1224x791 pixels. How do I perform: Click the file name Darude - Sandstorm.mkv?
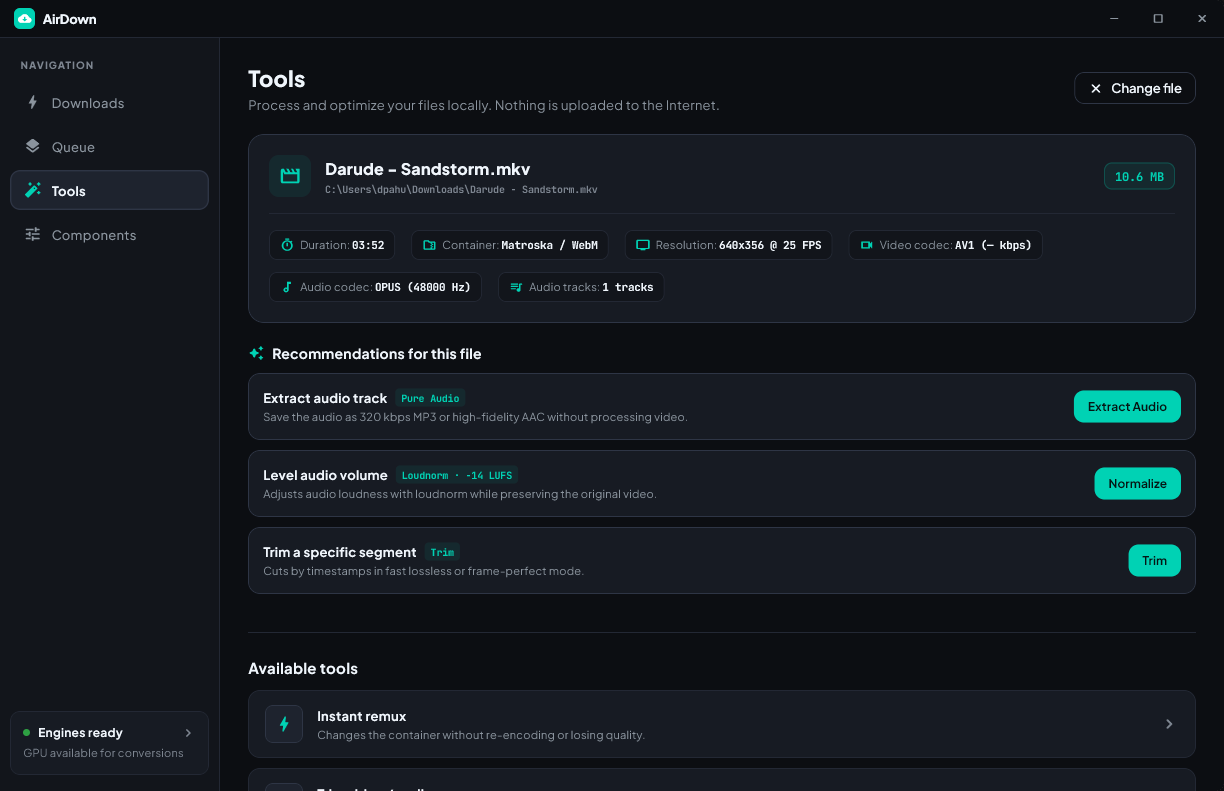pyautogui.click(x=428, y=169)
